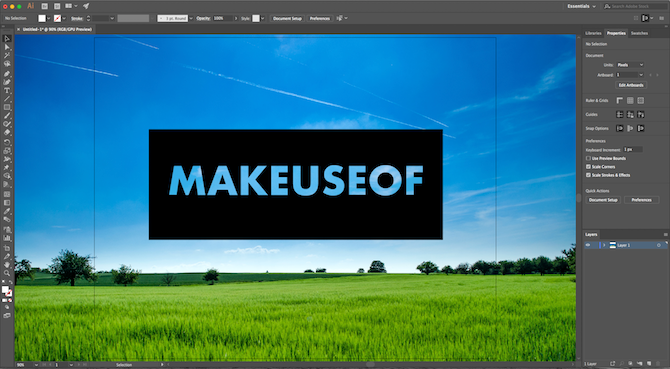Open the 3 pt. Round brush dropdown
This screenshot has height=369, width=670.
click(191, 18)
